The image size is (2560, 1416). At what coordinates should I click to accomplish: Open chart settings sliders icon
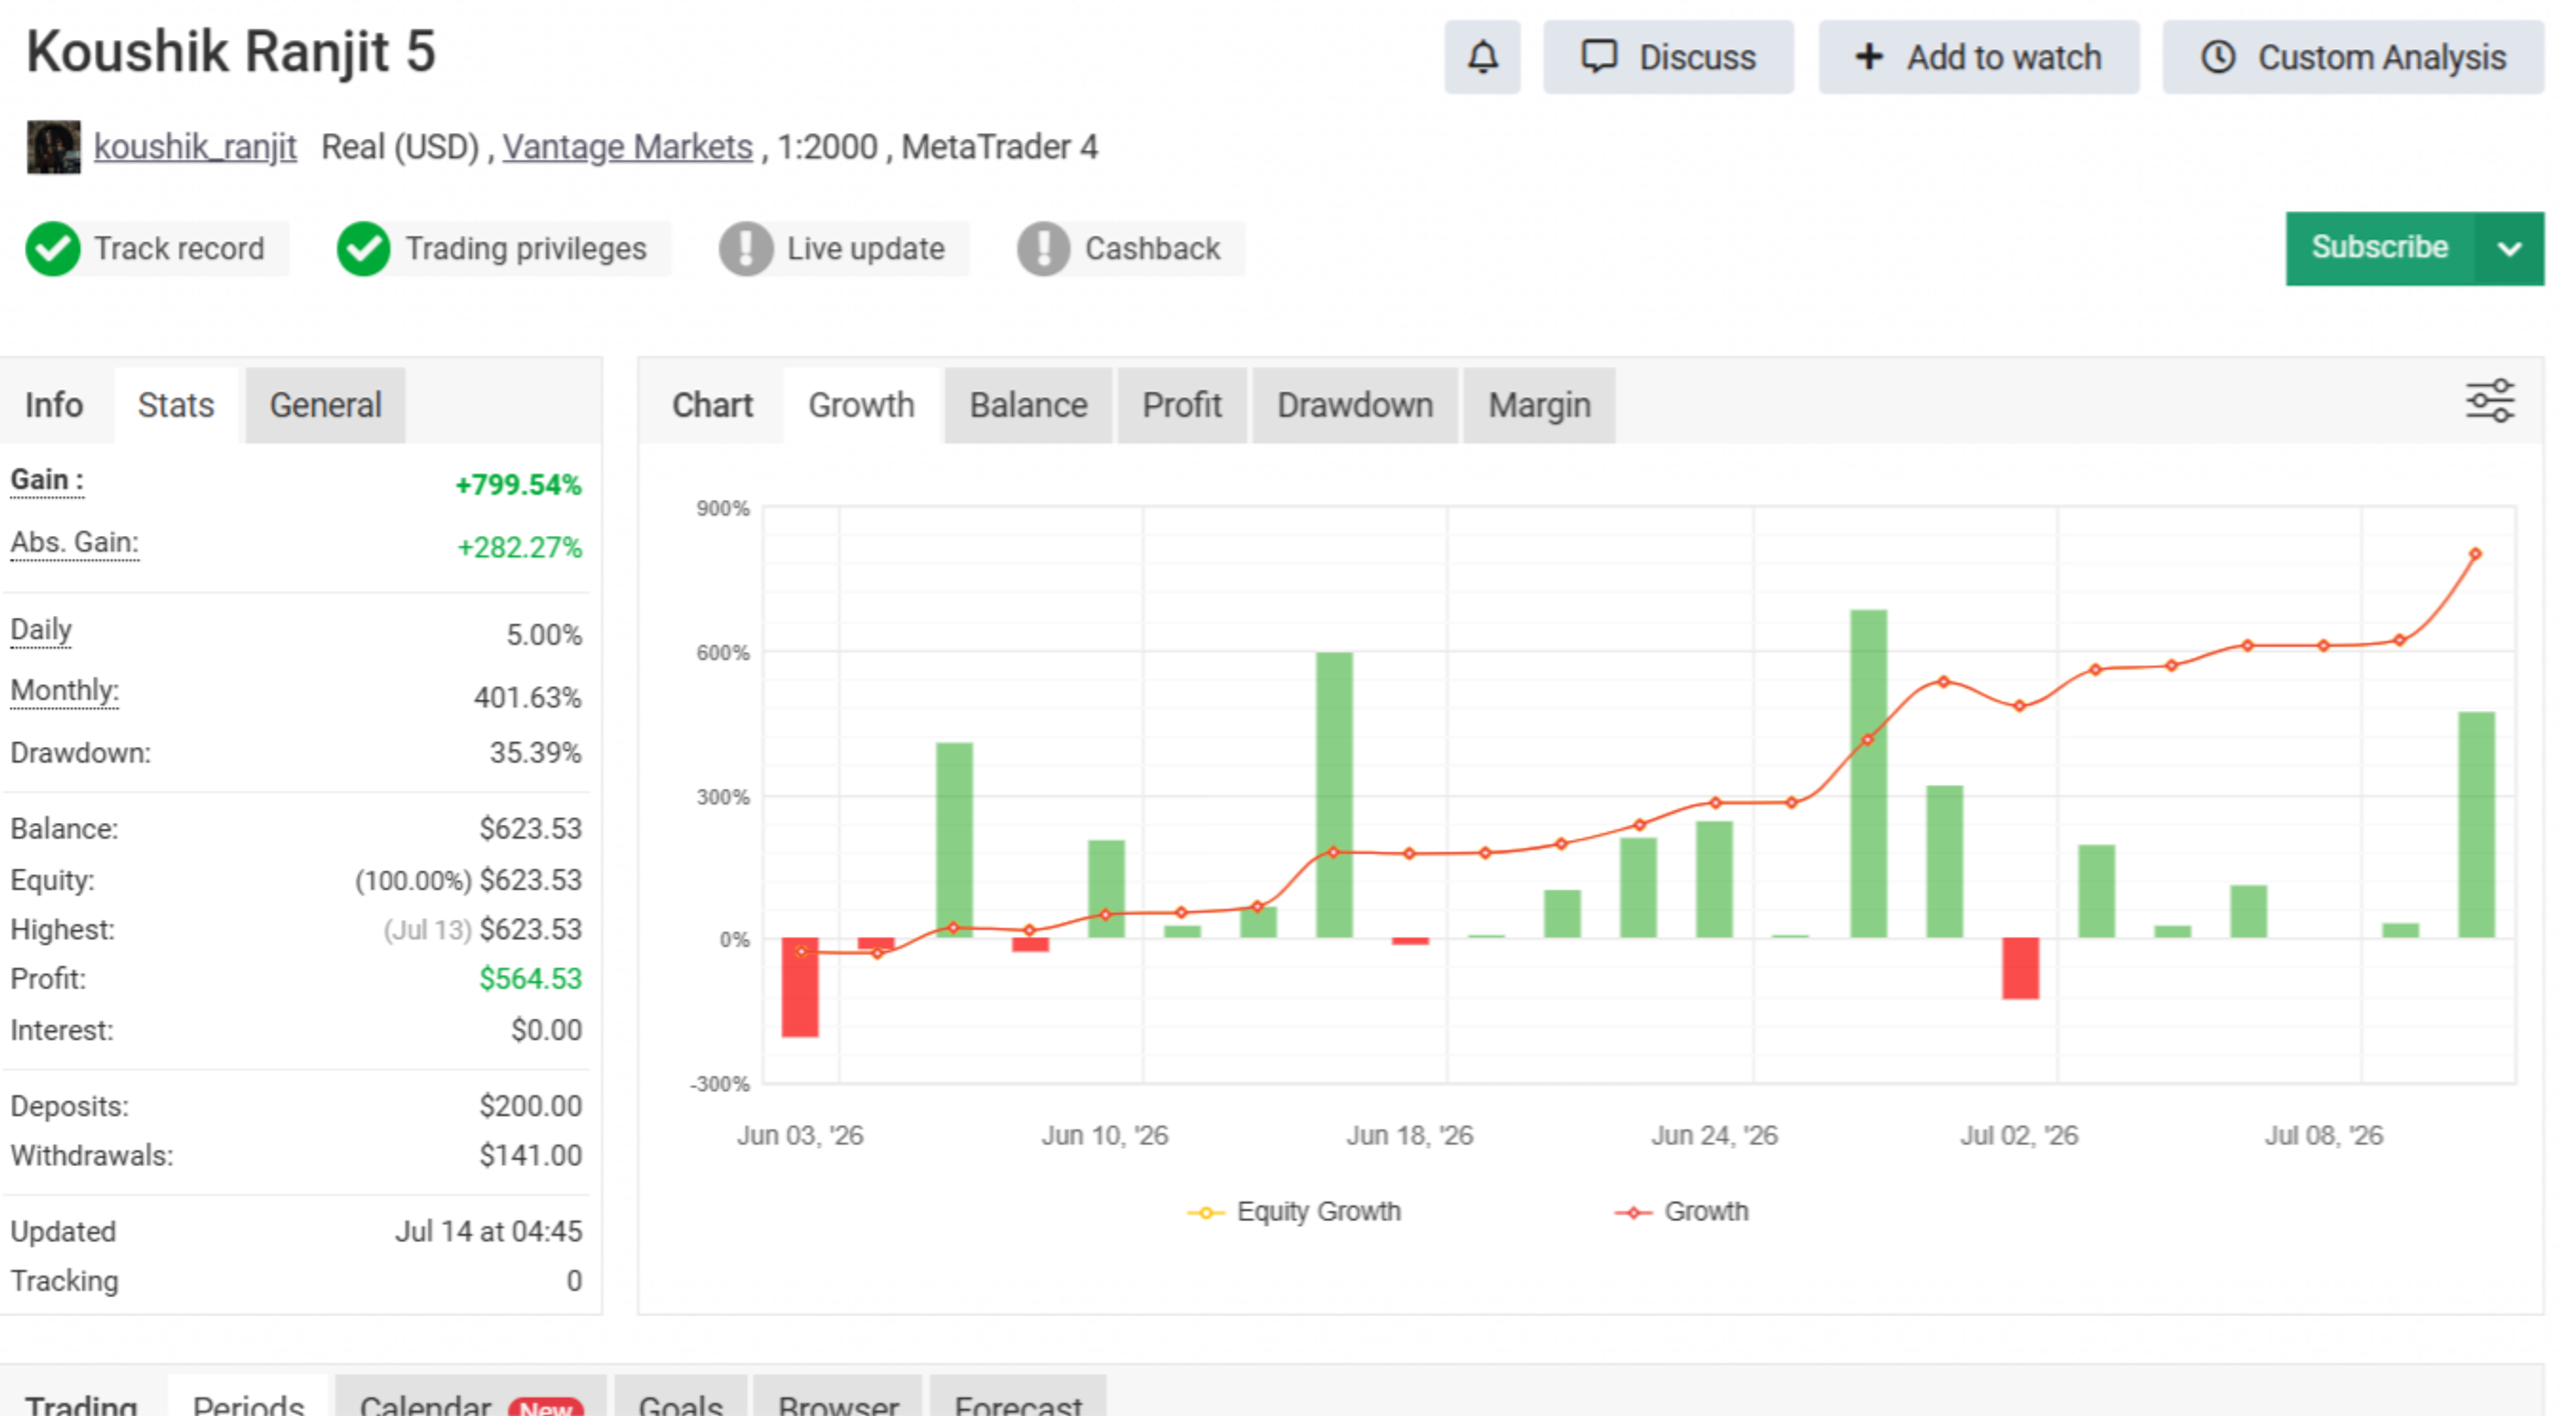[x=2489, y=401]
